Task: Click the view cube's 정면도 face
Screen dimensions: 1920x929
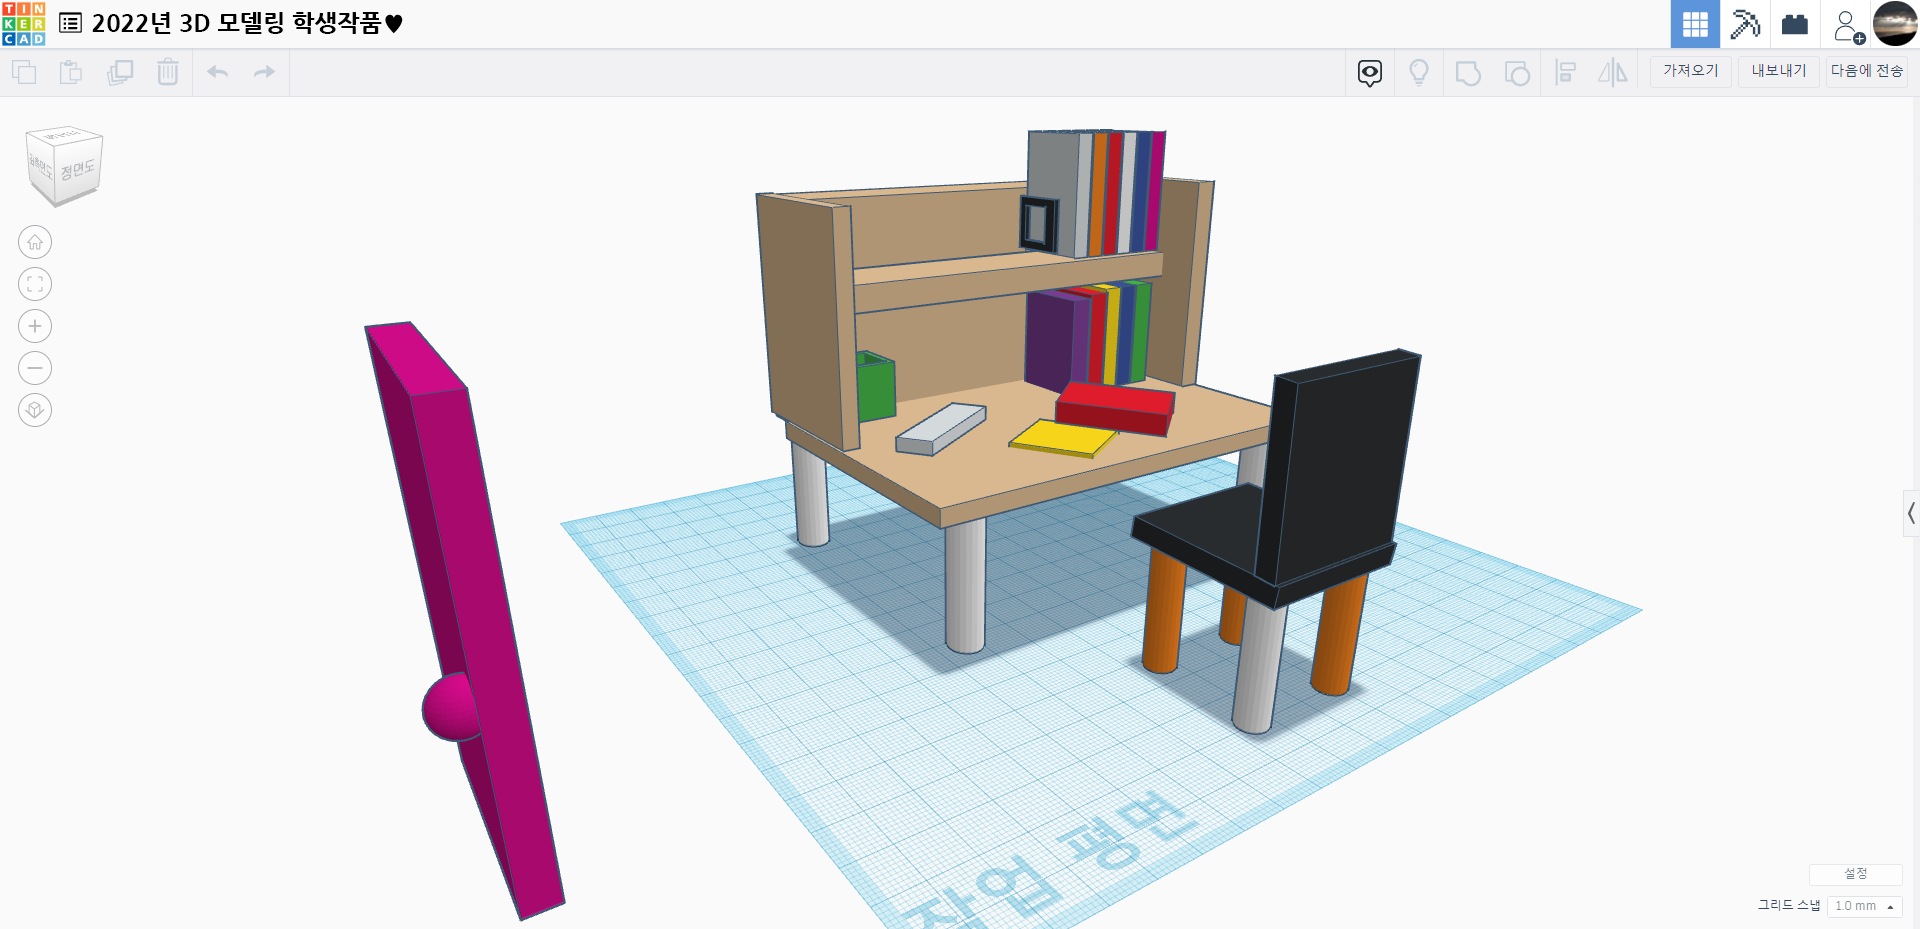Action: click(x=78, y=170)
